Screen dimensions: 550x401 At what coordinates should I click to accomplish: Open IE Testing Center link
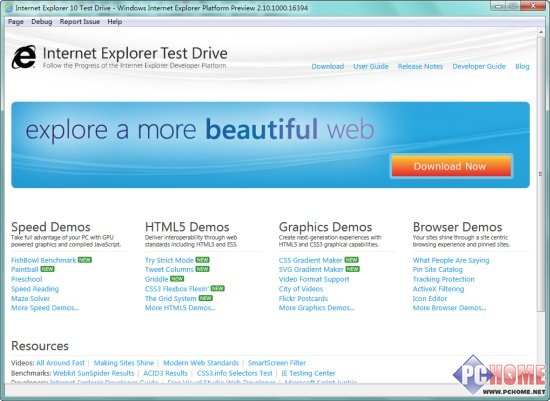pyautogui.click(x=308, y=373)
